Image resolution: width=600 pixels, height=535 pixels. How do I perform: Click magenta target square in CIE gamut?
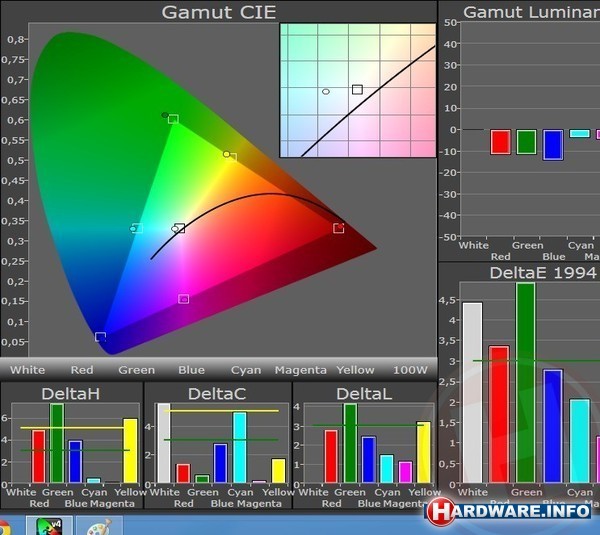[184, 299]
